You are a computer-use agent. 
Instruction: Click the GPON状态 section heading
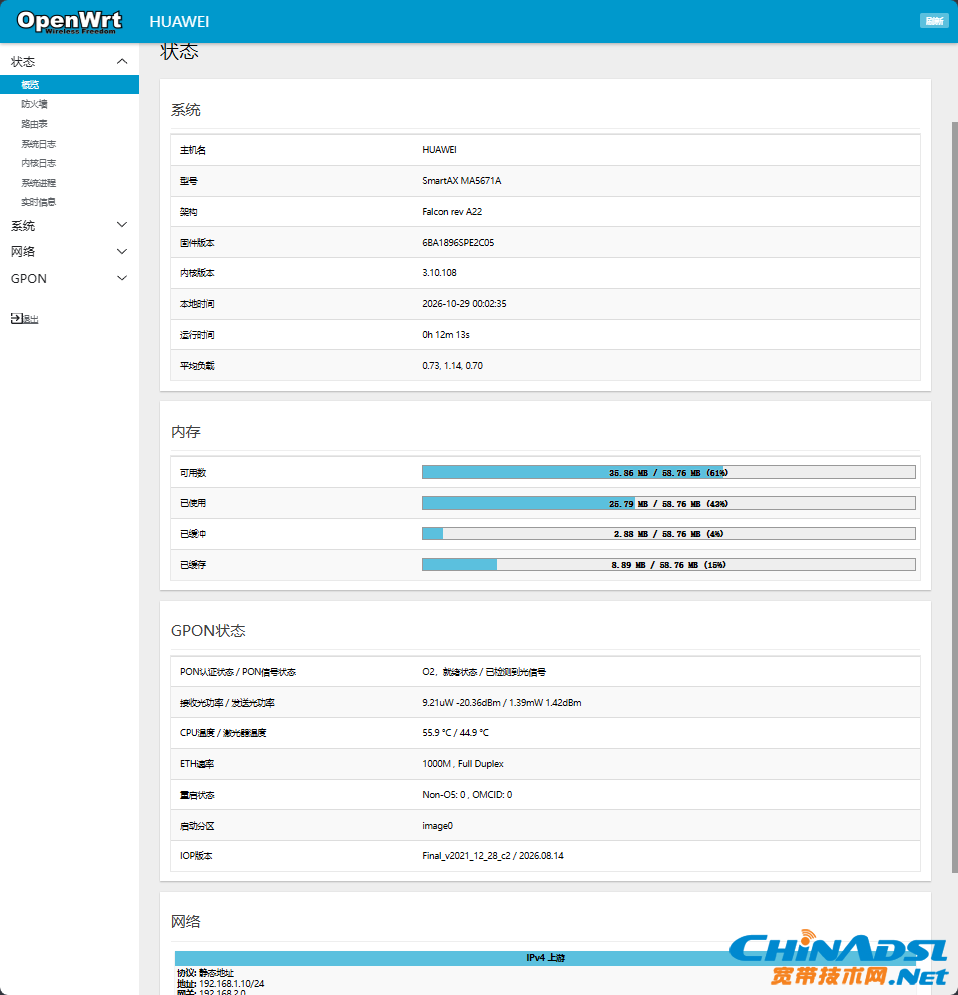(208, 631)
